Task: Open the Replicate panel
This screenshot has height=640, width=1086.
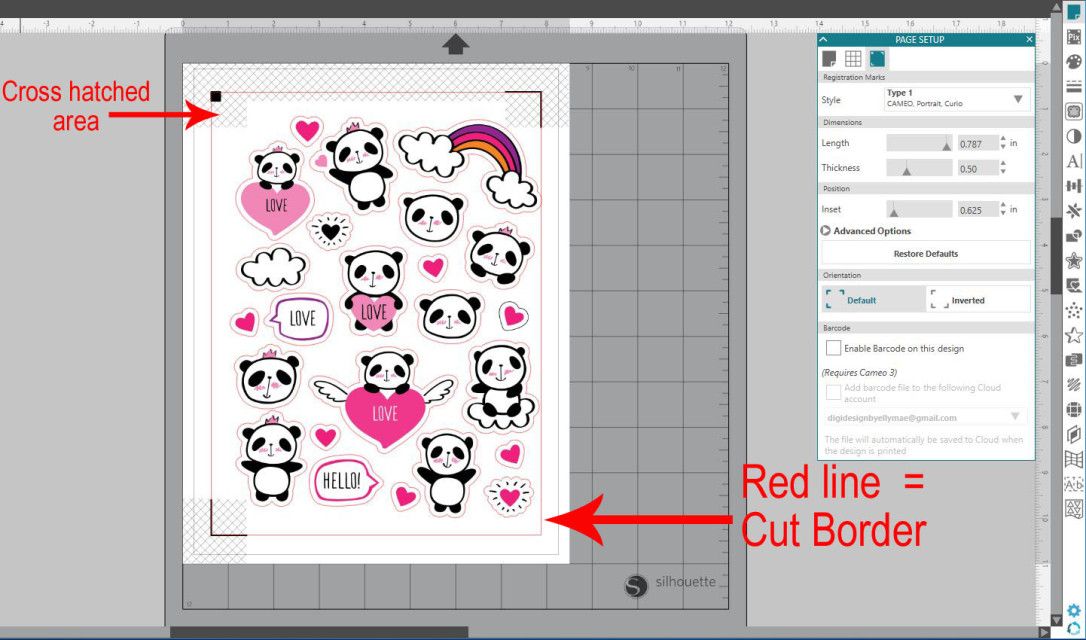Action: click(1074, 211)
